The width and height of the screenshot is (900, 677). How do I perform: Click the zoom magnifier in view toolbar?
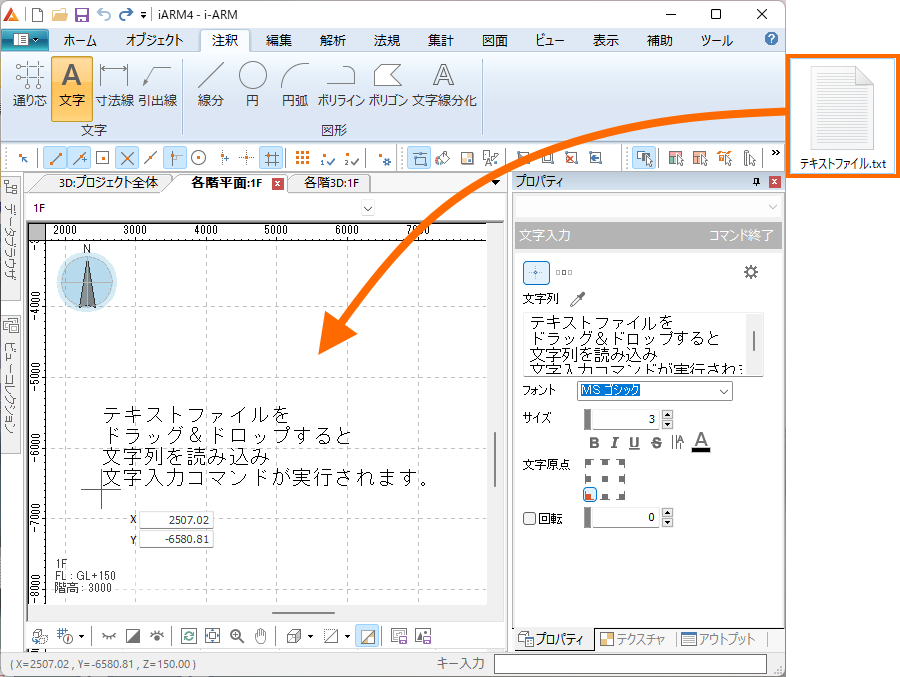click(237, 636)
